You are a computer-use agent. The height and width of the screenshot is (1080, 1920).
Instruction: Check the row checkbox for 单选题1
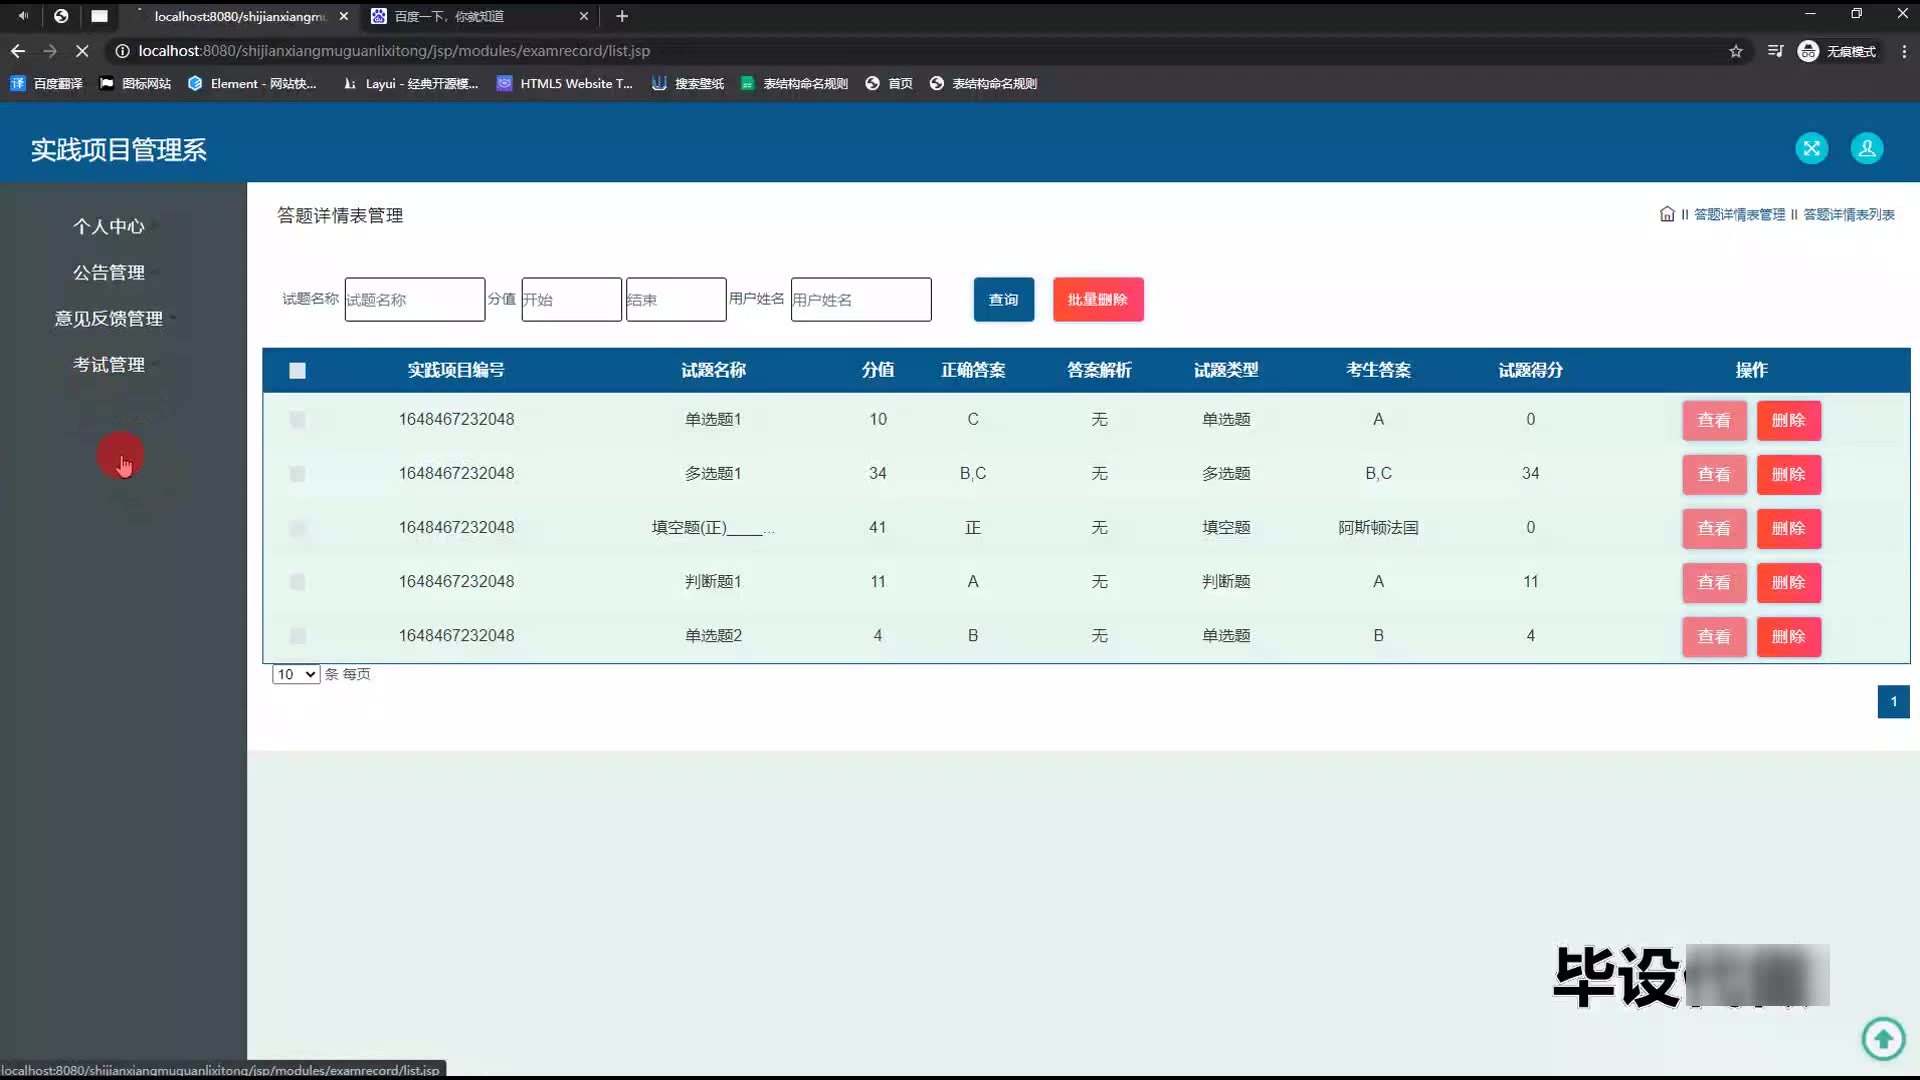(x=297, y=420)
